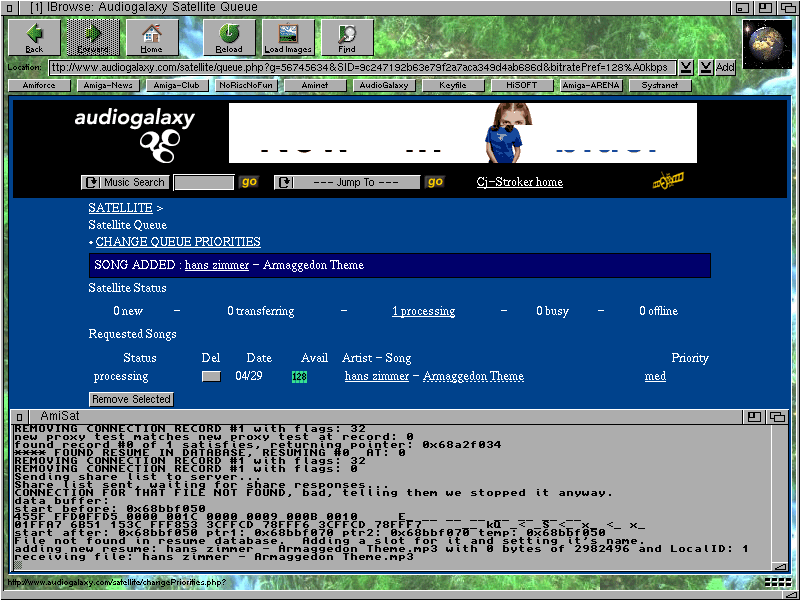Click the yellow satellite icon in the header
This screenshot has height=600, width=800.
pos(668,180)
